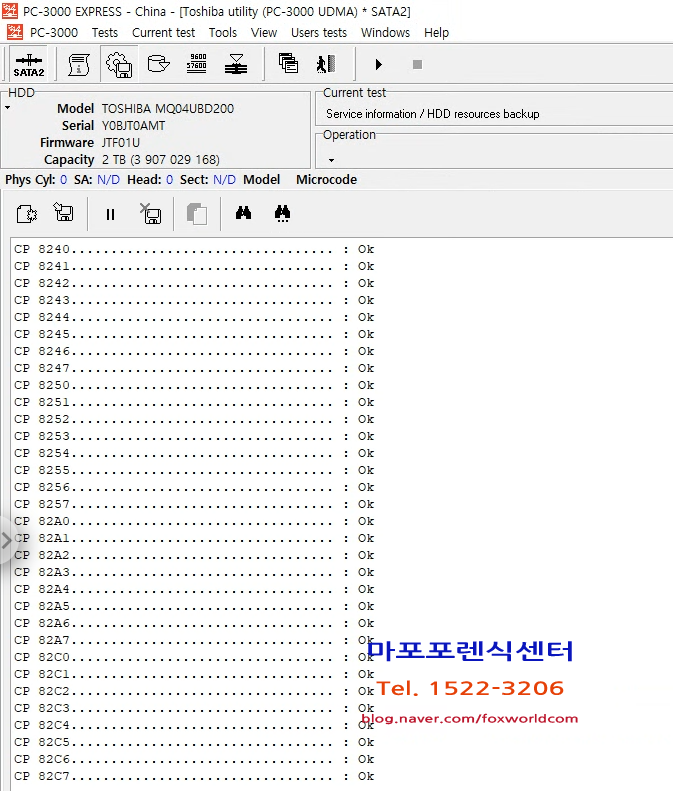Select the serial number Y0BJT0AMT
673x791 pixels.
[134, 126]
